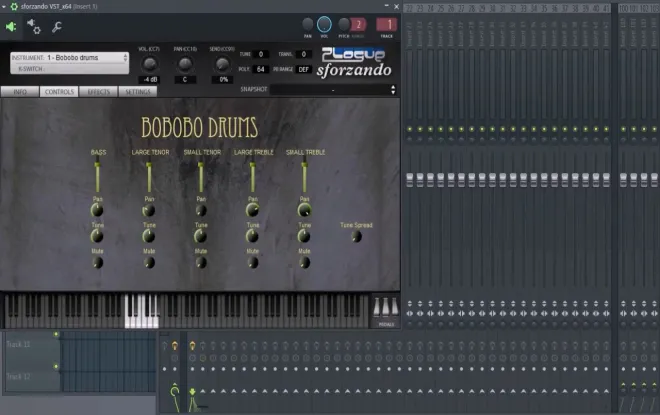Toggle the BASS Mute knob
Viewport: 660px width, 415px height.
click(x=97, y=263)
